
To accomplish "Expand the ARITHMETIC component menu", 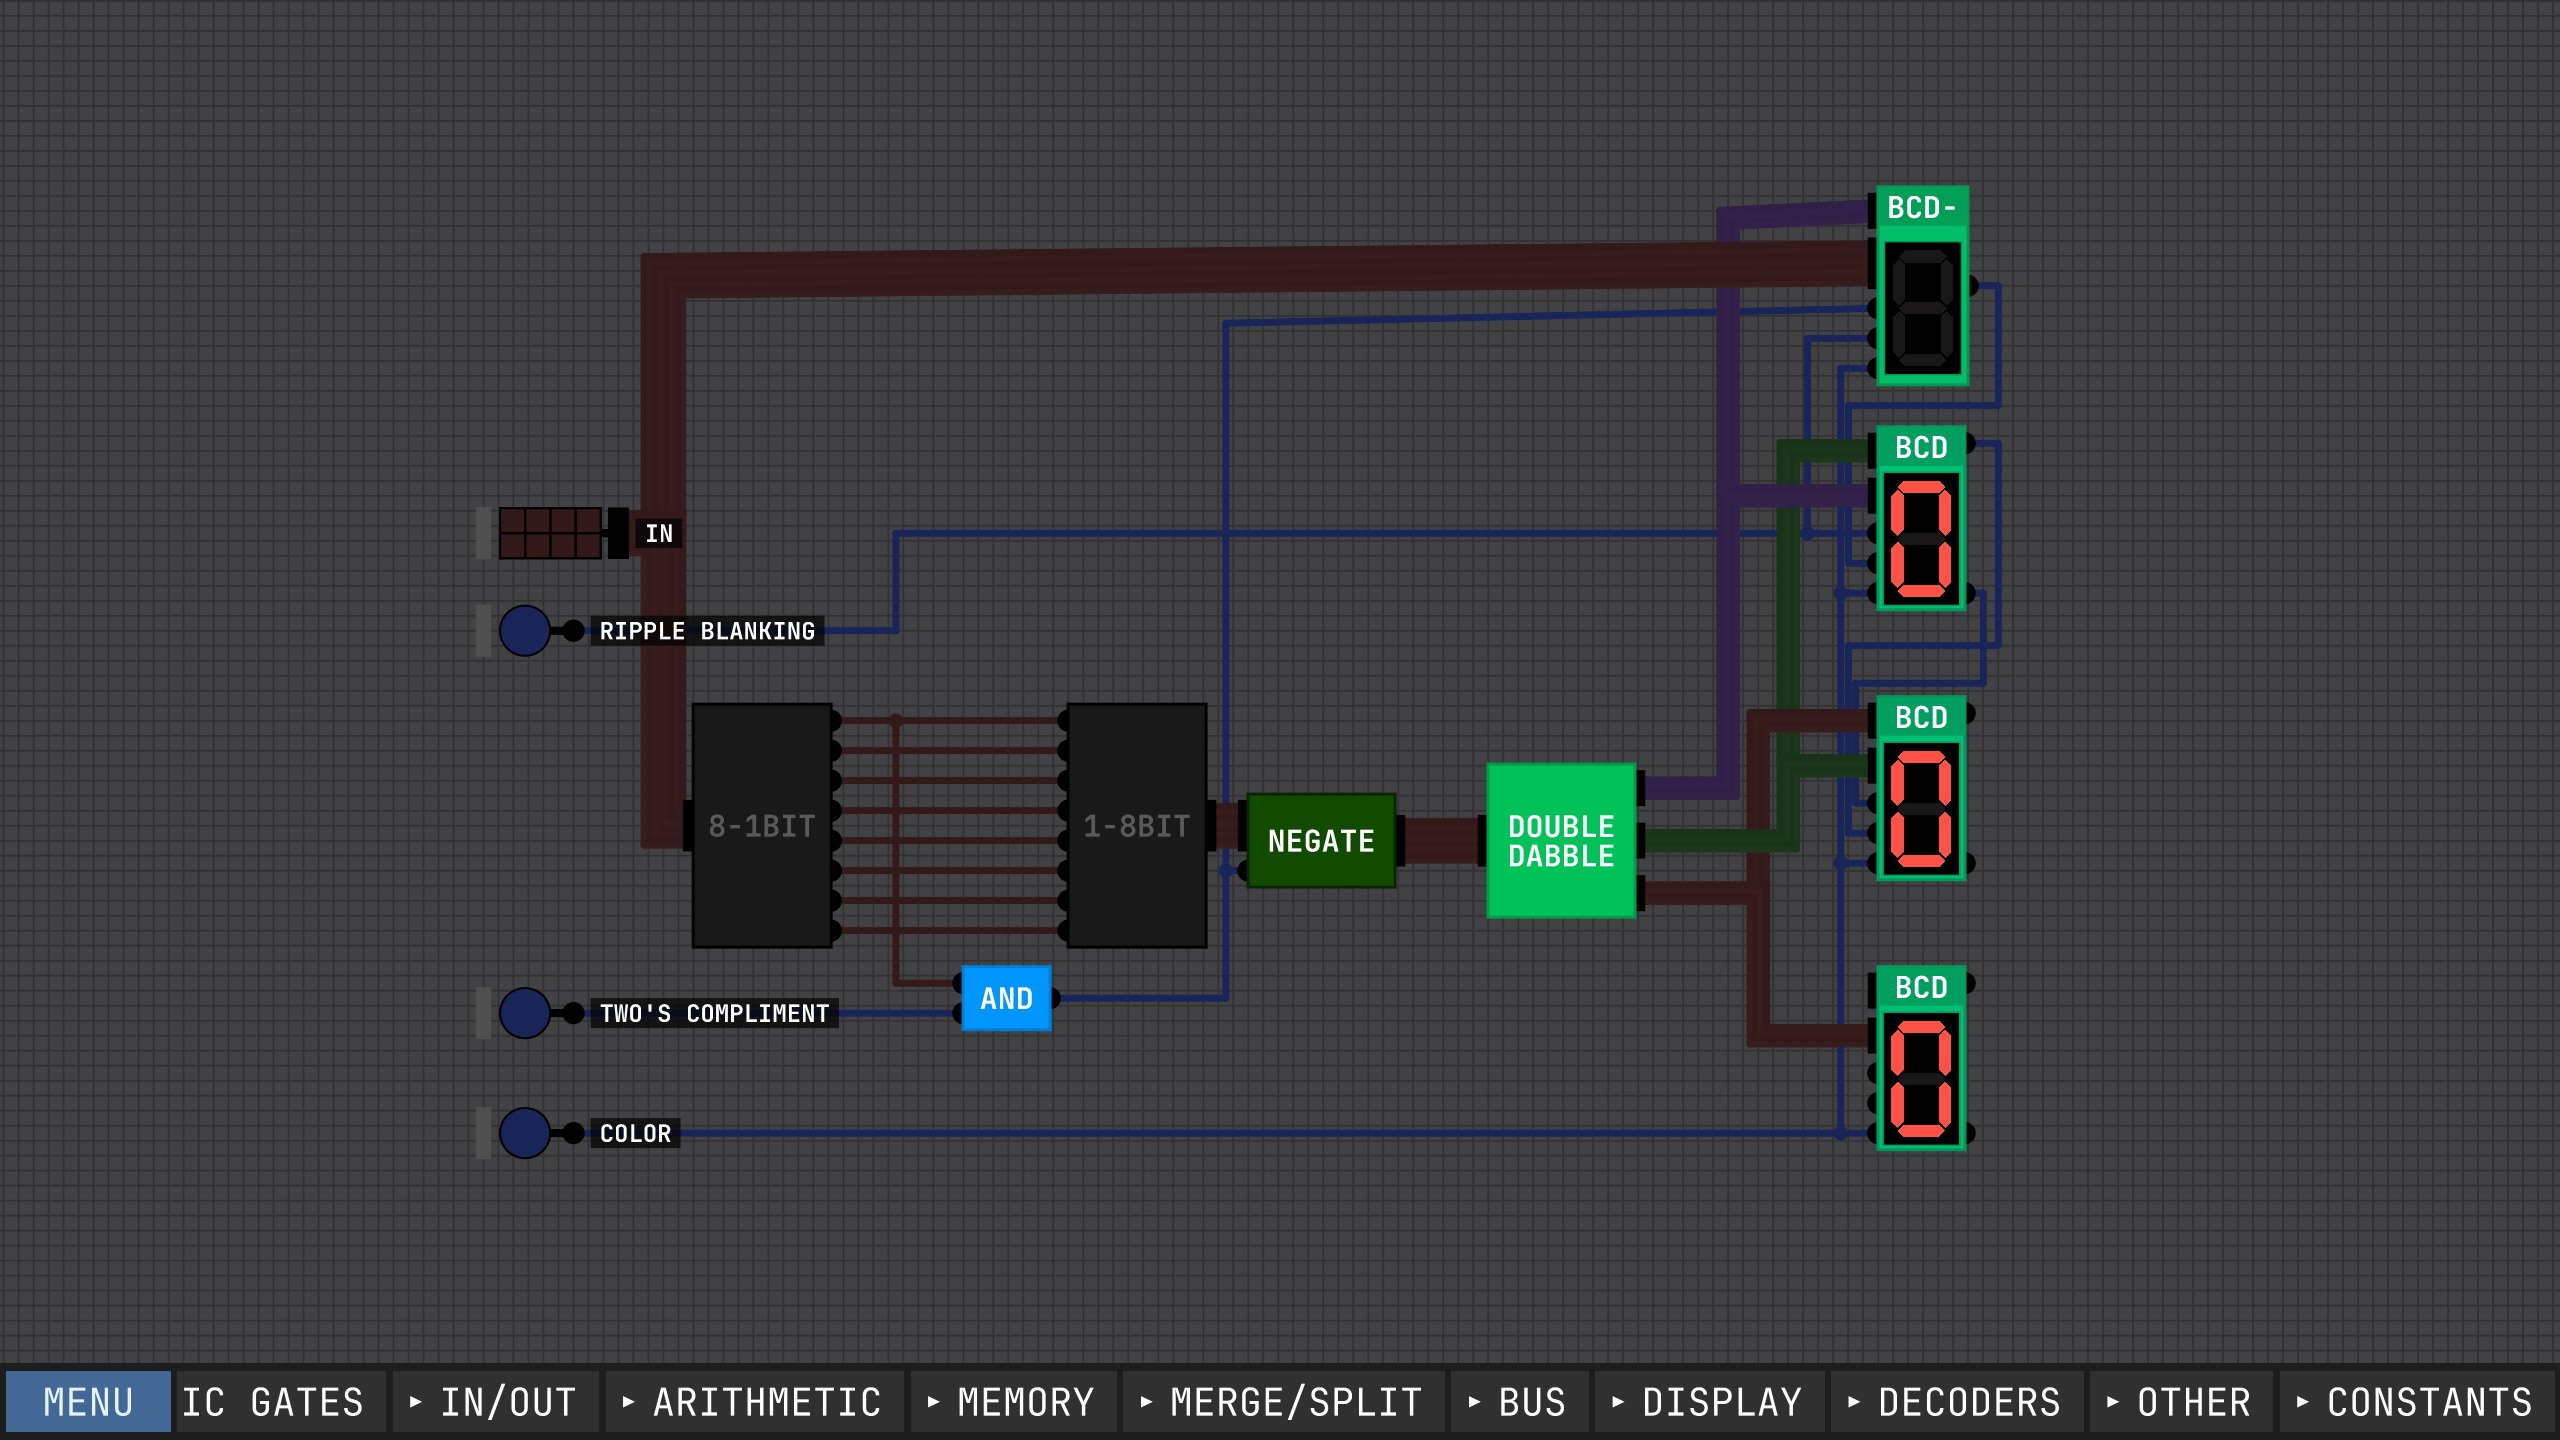I will coord(754,1401).
